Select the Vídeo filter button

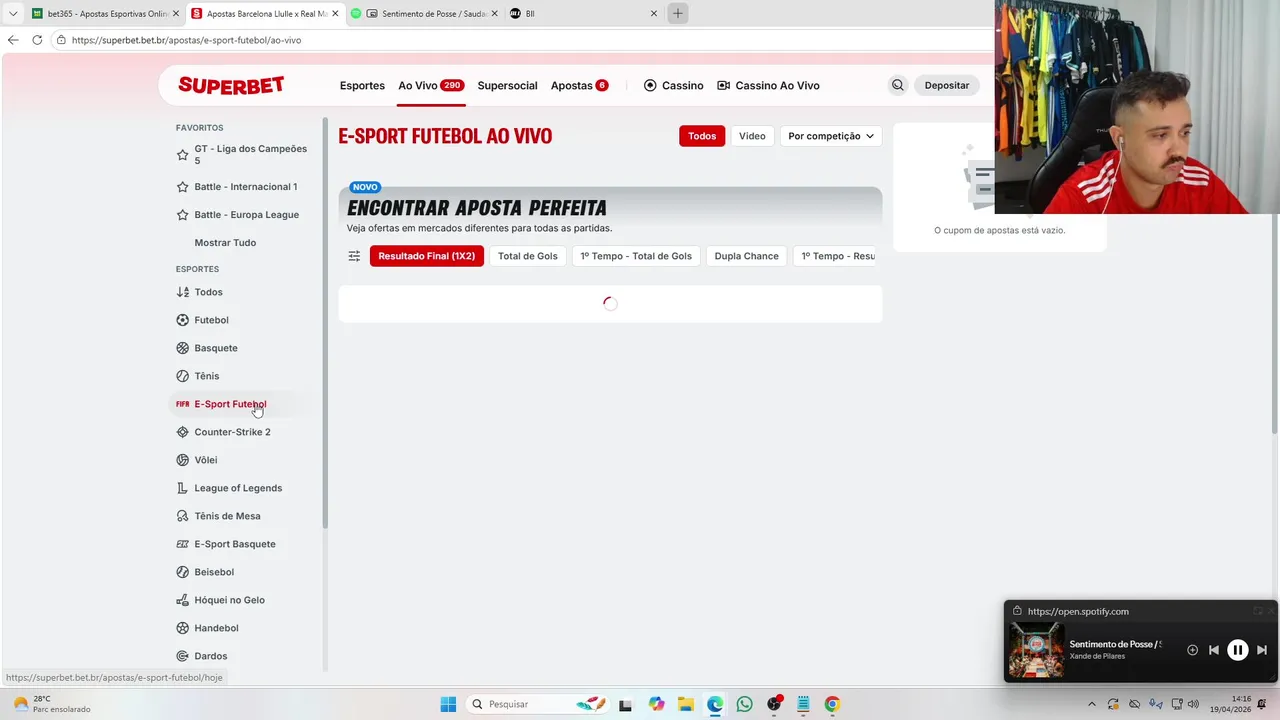[752, 136]
